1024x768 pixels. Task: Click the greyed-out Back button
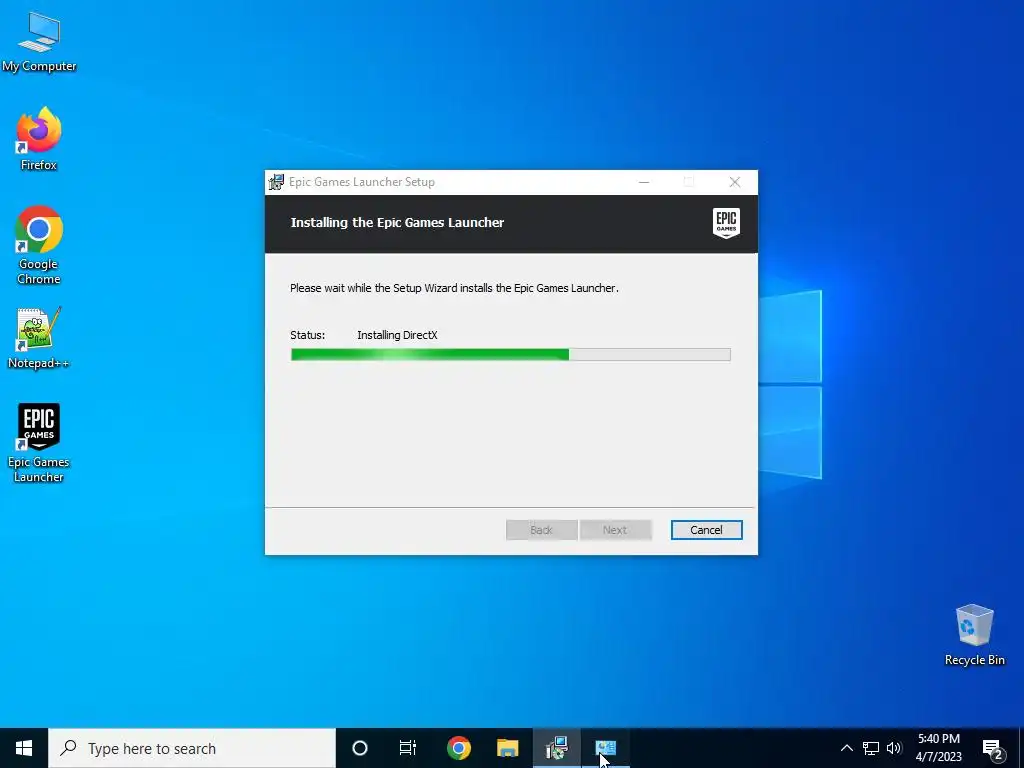pyautogui.click(x=541, y=530)
